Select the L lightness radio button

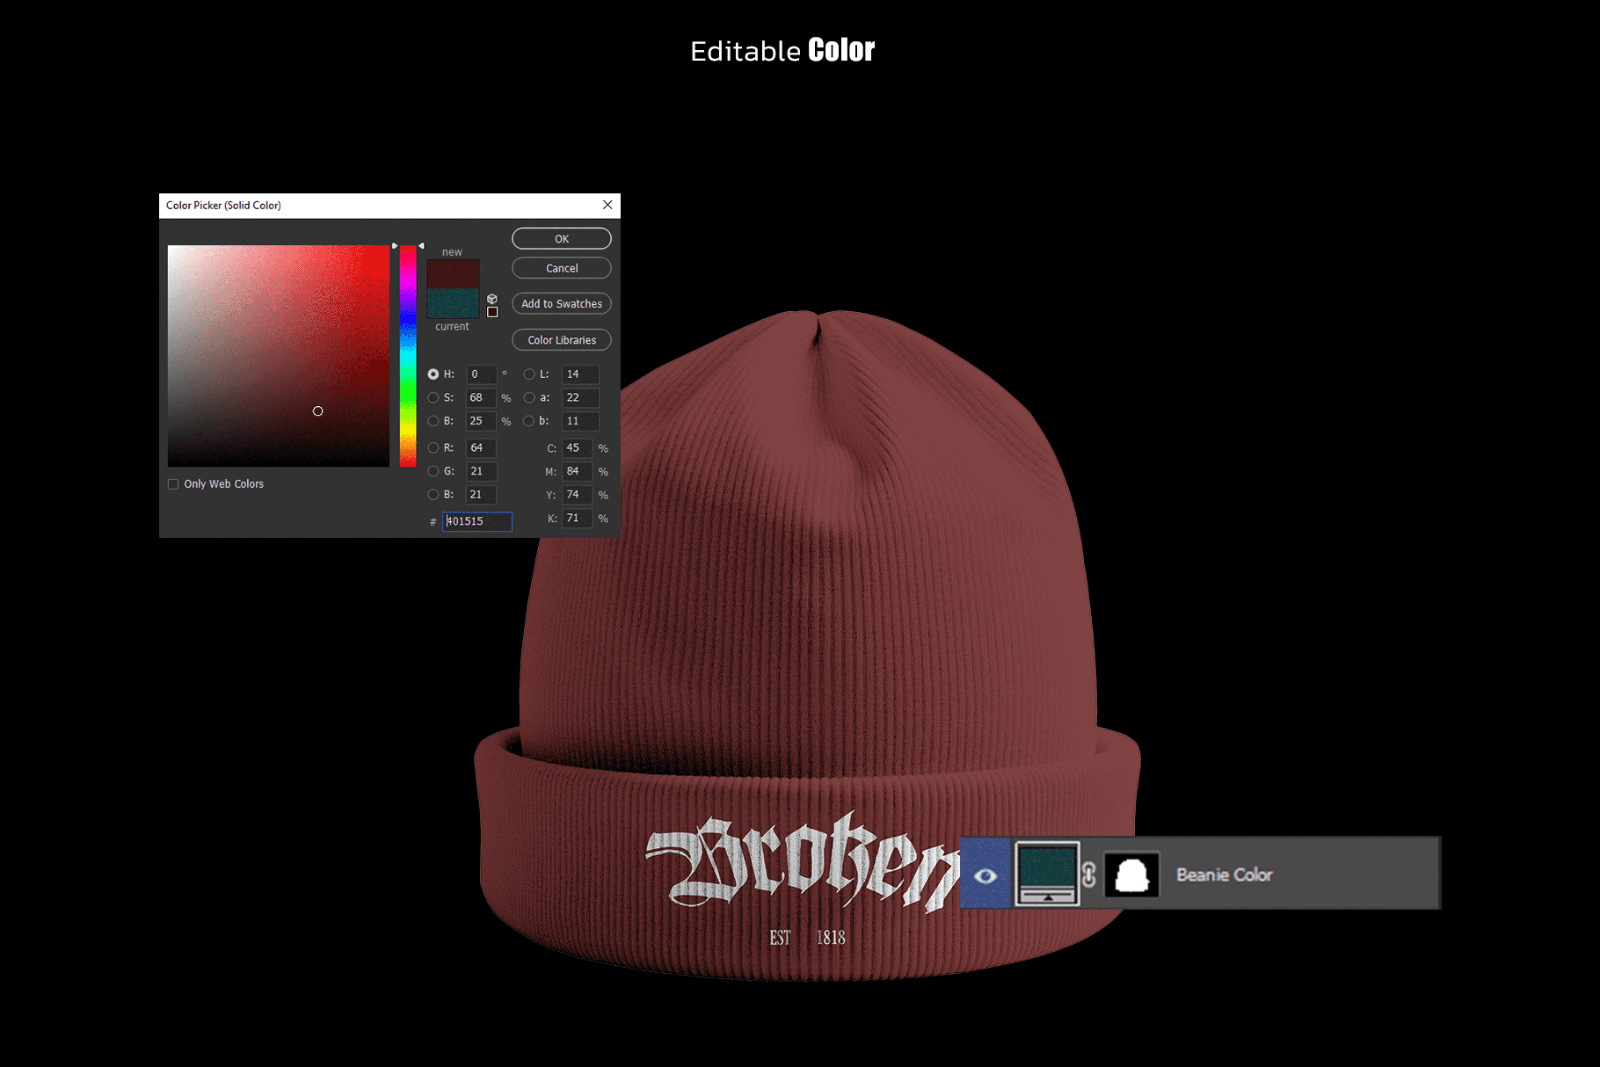point(529,374)
